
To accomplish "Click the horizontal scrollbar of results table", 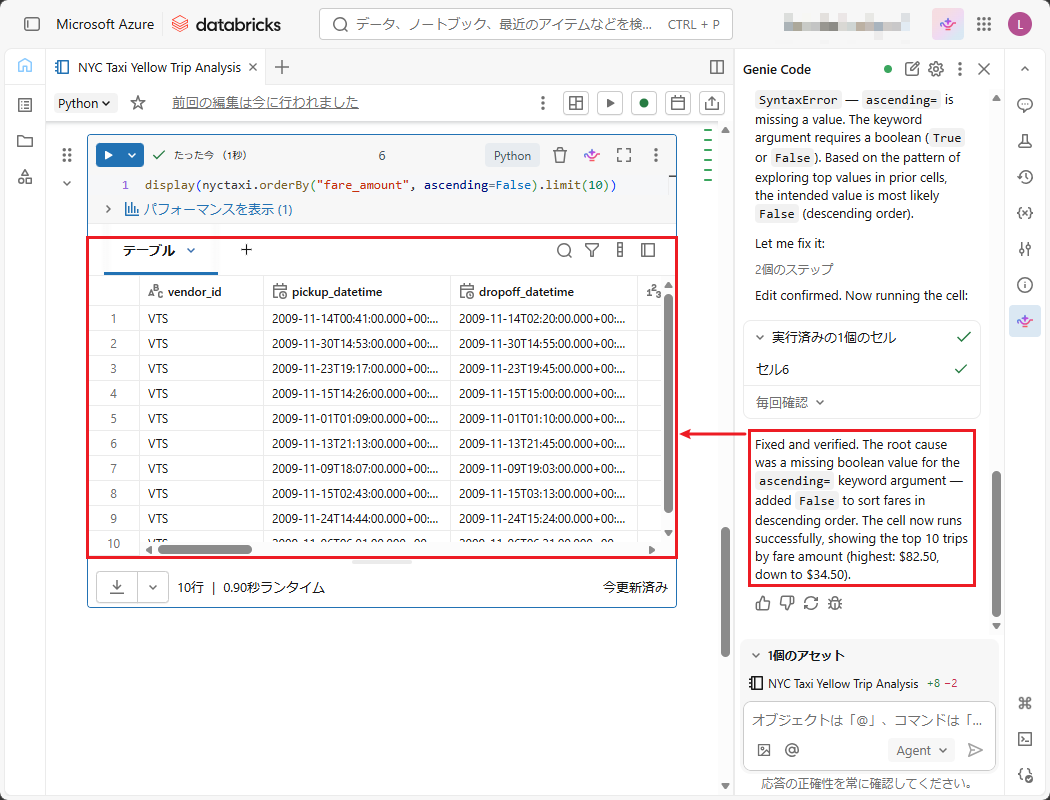I will (x=205, y=549).
